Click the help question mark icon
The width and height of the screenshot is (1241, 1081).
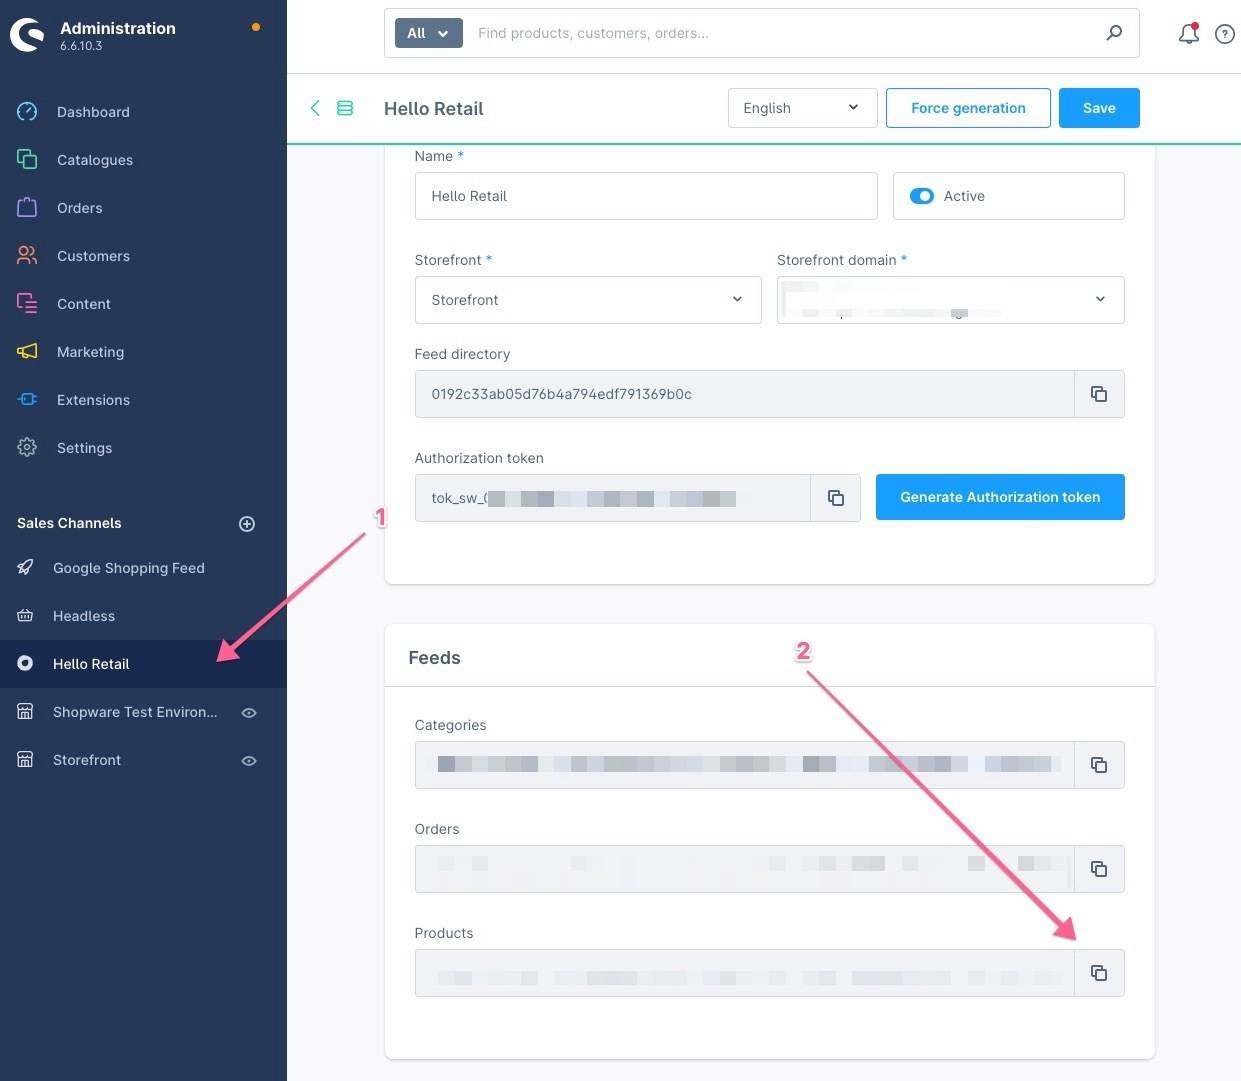pos(1224,34)
